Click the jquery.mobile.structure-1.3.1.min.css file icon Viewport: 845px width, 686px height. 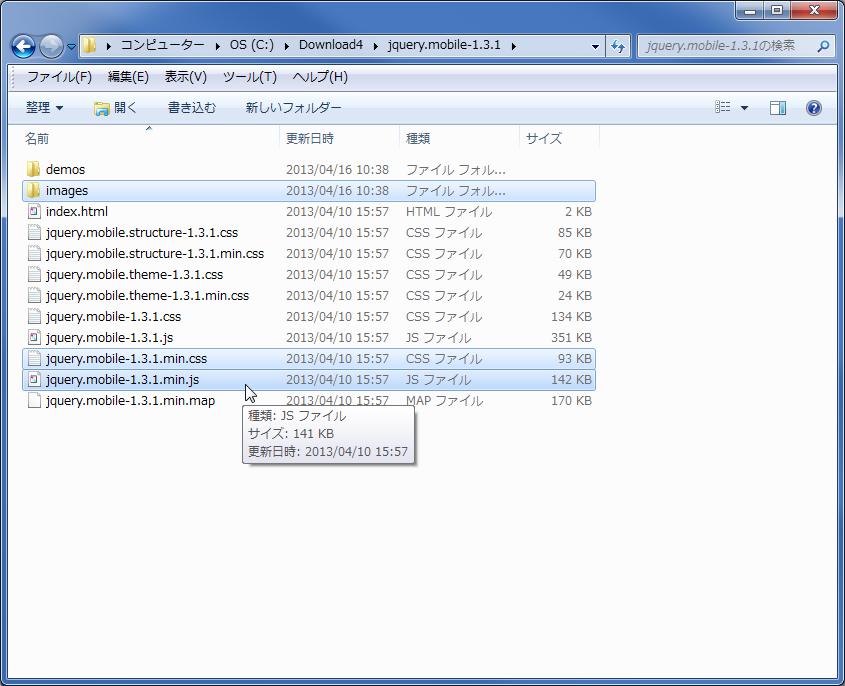[34, 253]
